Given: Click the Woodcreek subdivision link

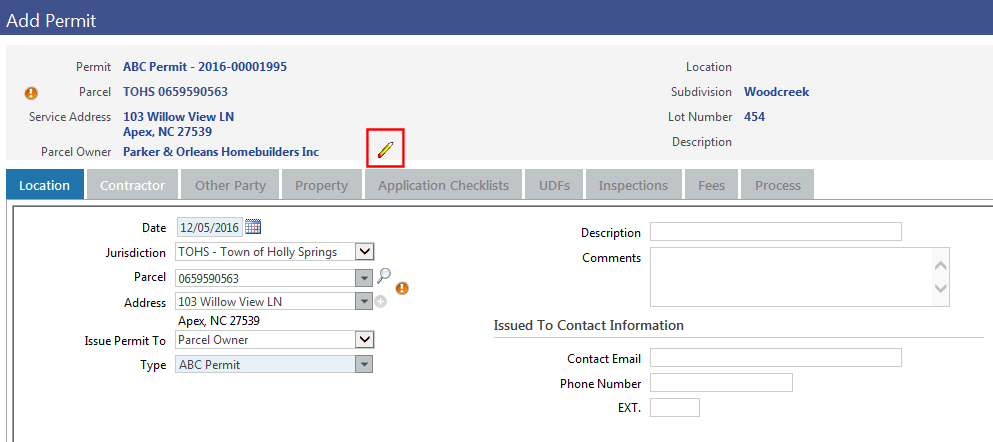Looking at the screenshot, I should [x=776, y=92].
